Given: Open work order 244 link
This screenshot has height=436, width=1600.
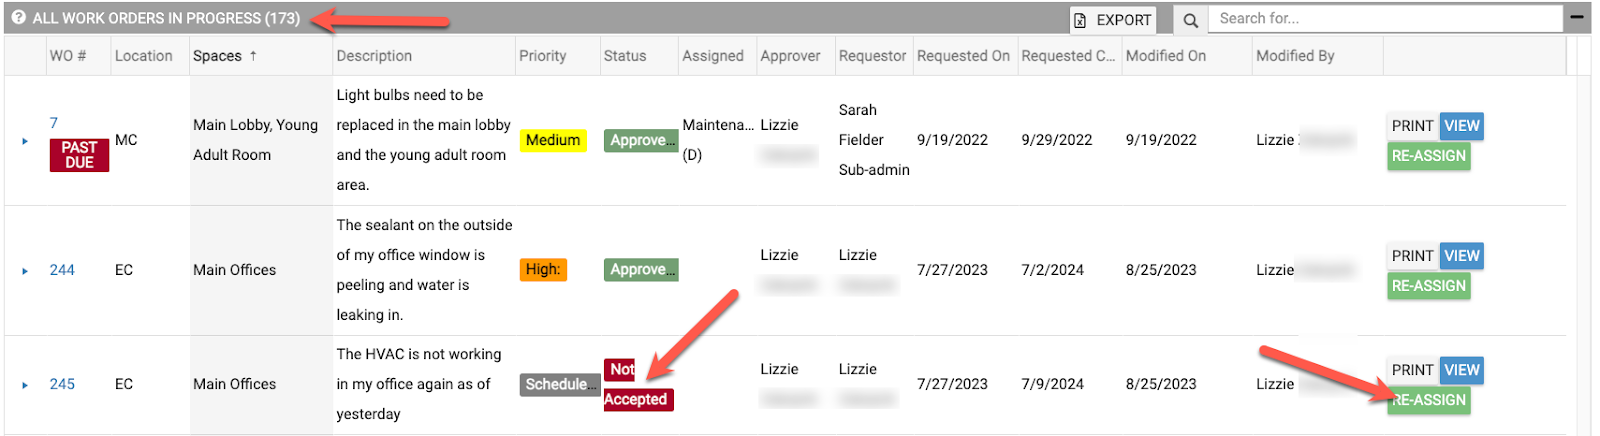Looking at the screenshot, I should pyautogui.click(x=62, y=270).
